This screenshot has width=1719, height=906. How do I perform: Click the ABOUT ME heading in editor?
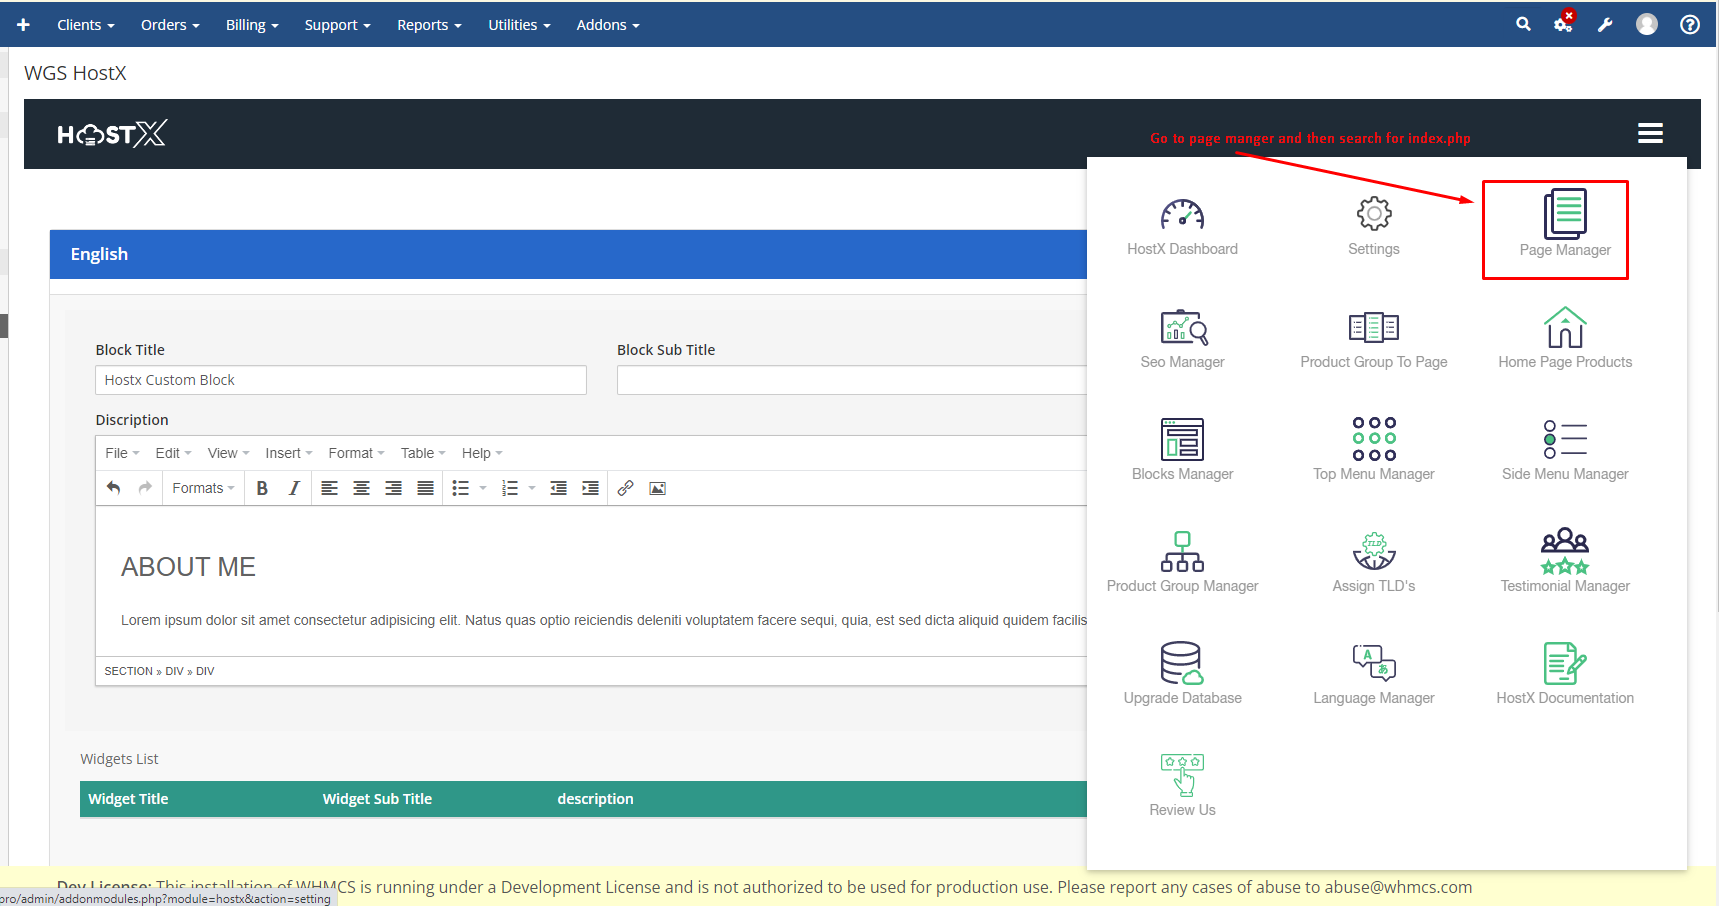[188, 567]
